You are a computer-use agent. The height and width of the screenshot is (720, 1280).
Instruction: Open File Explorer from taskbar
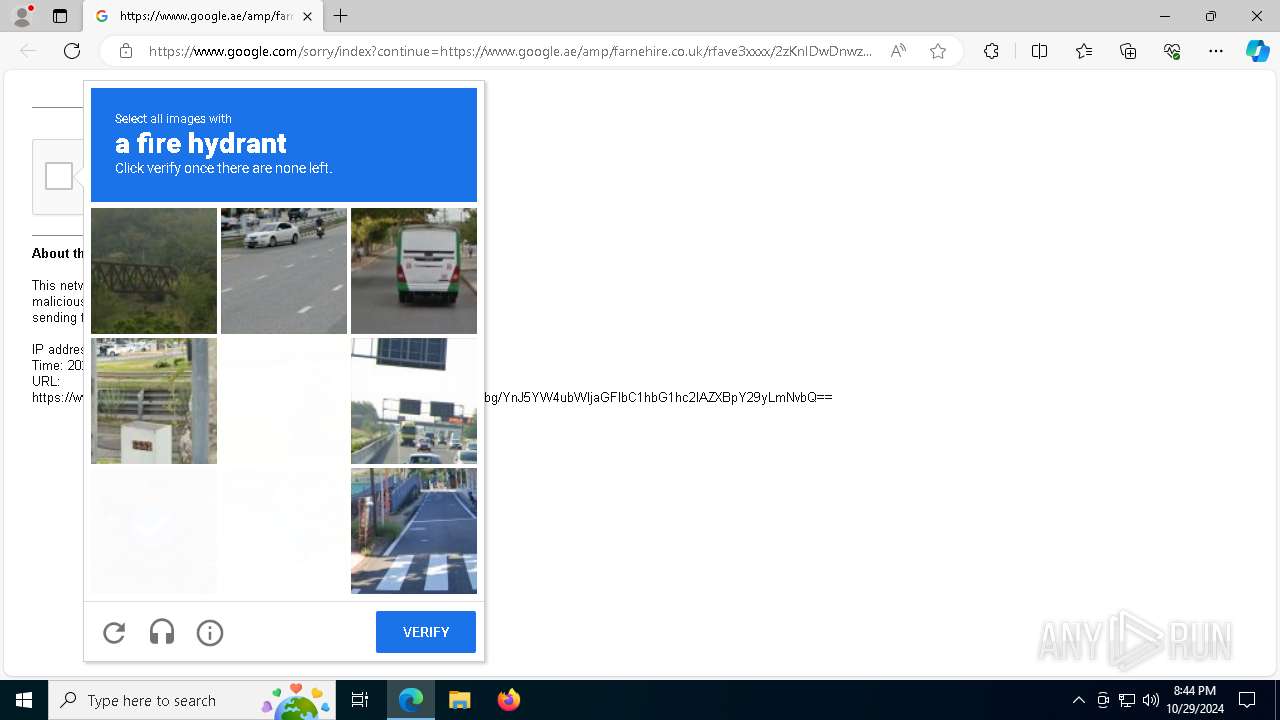tap(459, 700)
